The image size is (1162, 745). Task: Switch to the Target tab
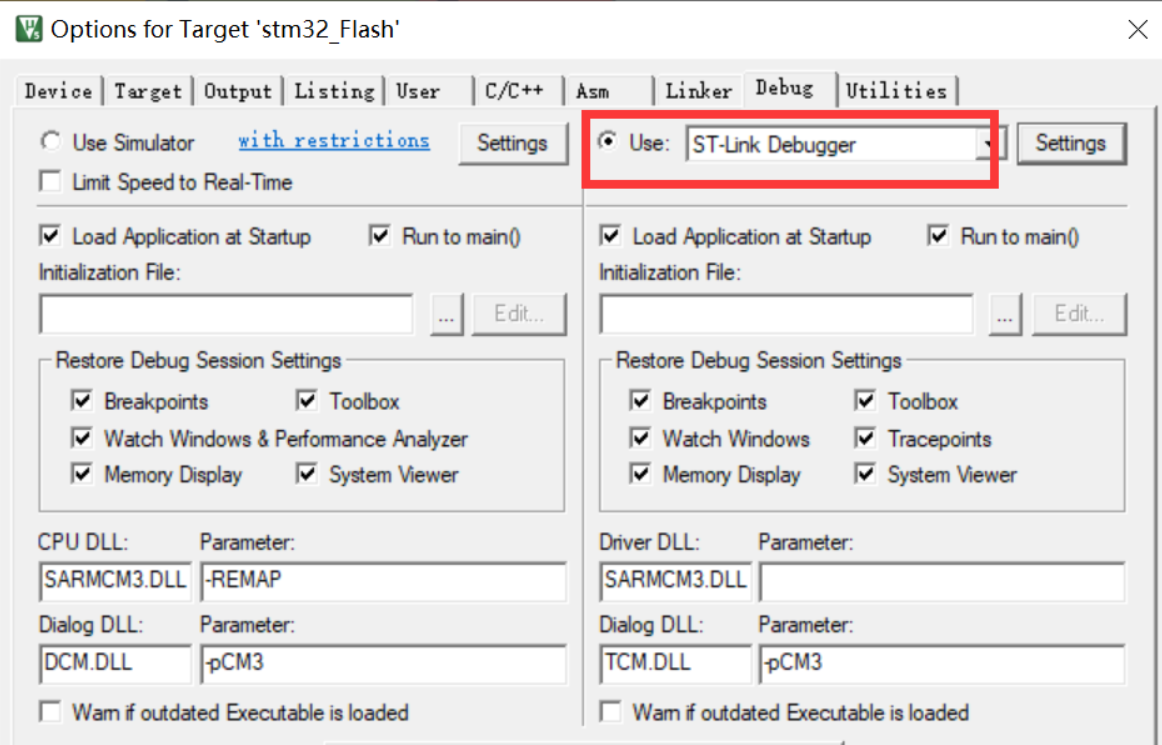coord(147,91)
